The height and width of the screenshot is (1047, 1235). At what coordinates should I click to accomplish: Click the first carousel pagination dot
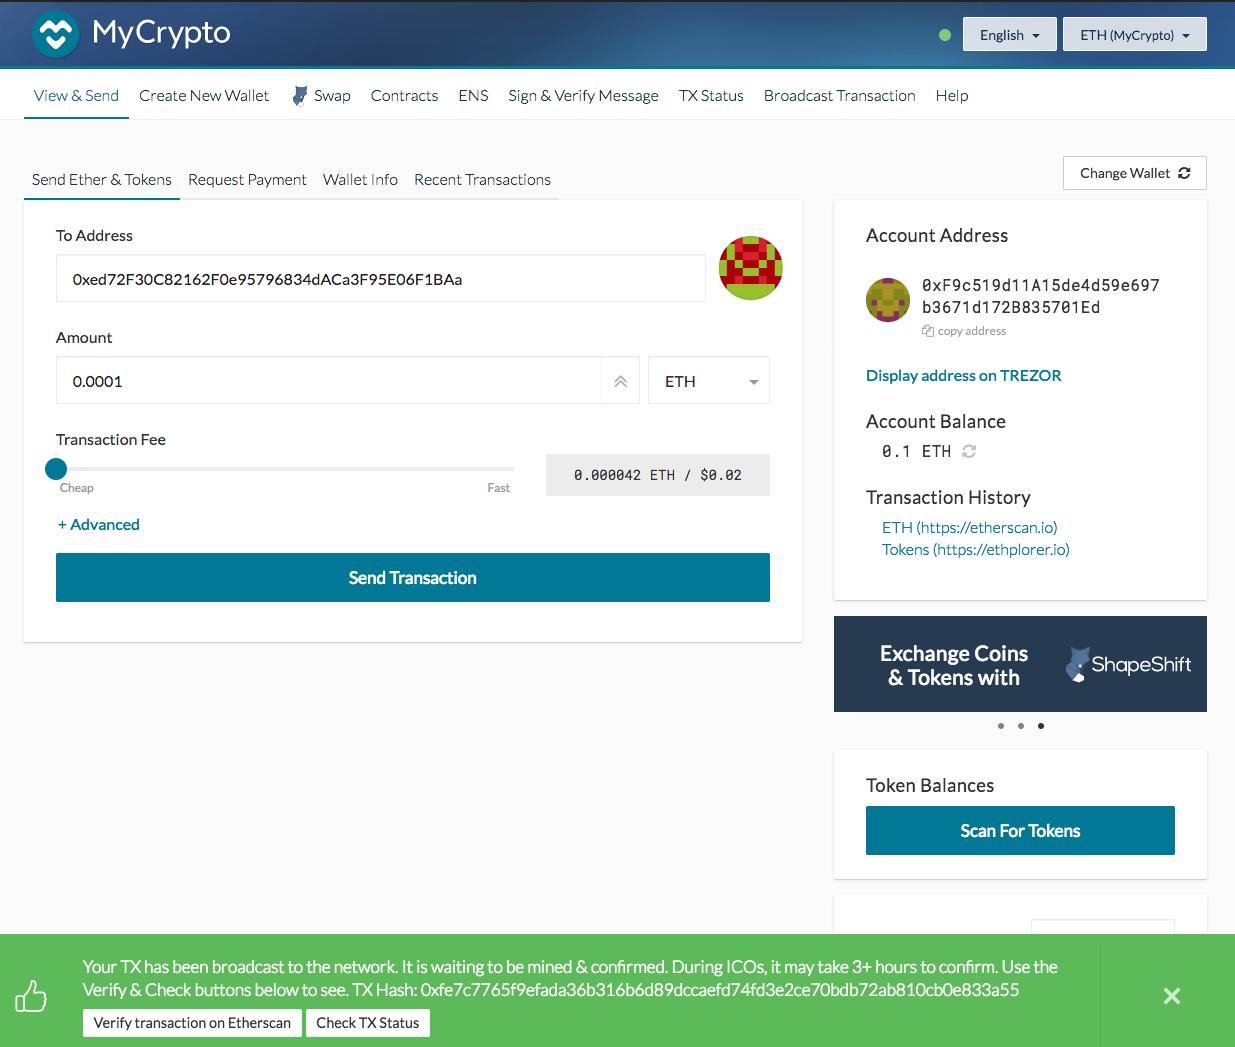pyautogui.click(x=1001, y=726)
